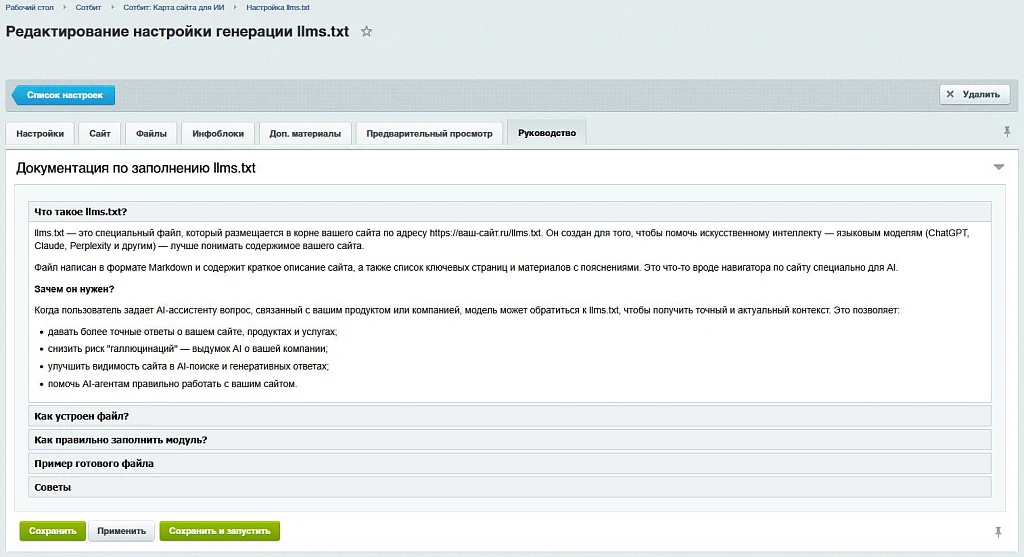Click bullet 'помочь AI-агентам правильно работать'
Image resolution: width=1024 pixels, height=557 pixels.
coord(172,384)
